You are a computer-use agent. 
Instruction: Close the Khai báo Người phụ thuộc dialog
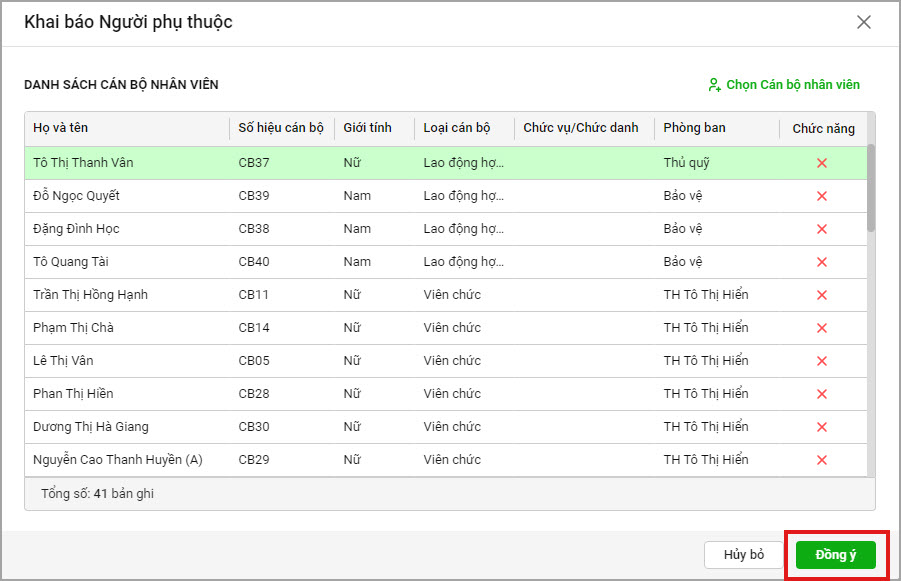864,22
